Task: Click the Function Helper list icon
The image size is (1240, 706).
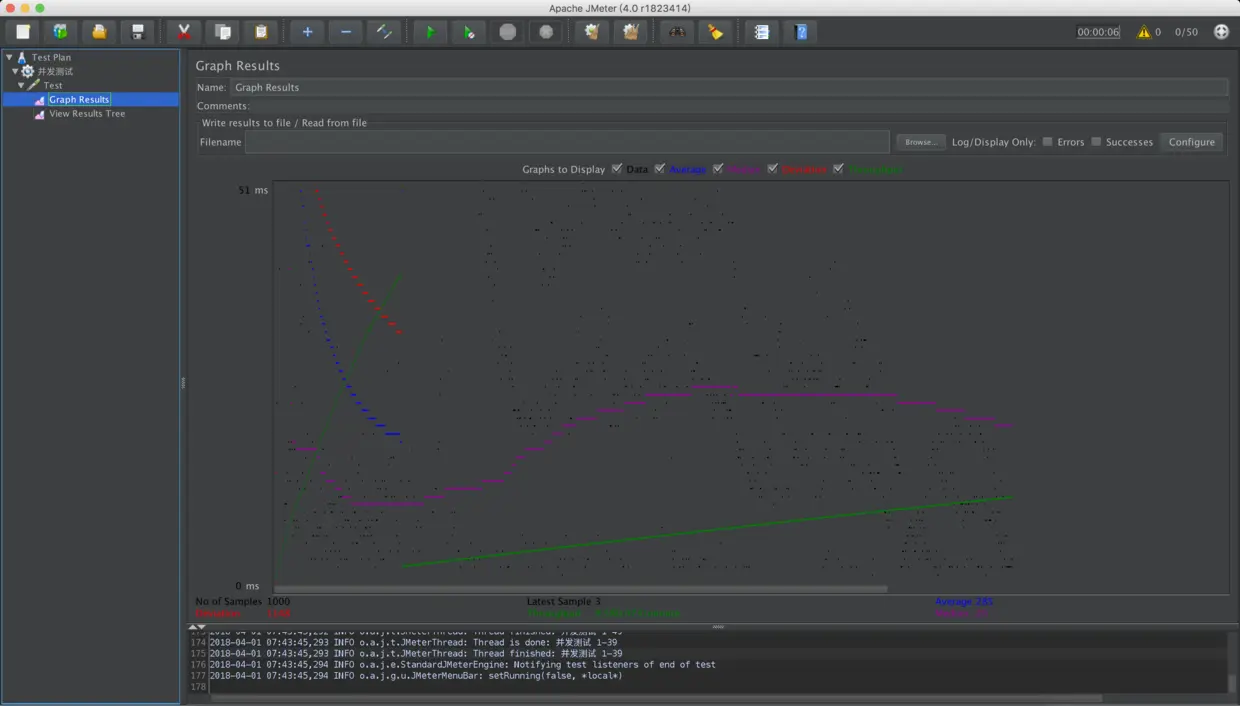Action: pos(762,32)
